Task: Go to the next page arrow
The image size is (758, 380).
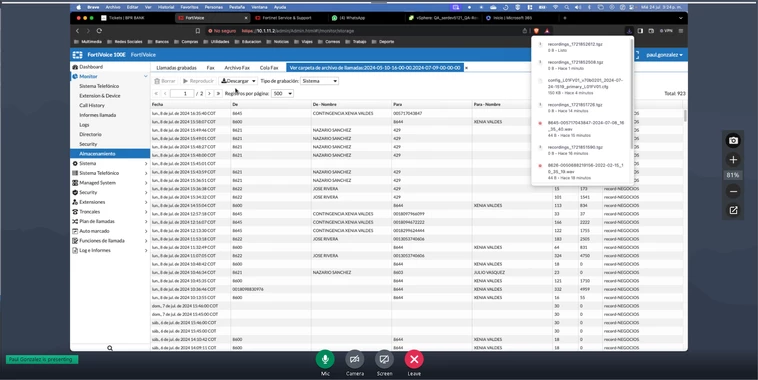Action: click(209, 93)
